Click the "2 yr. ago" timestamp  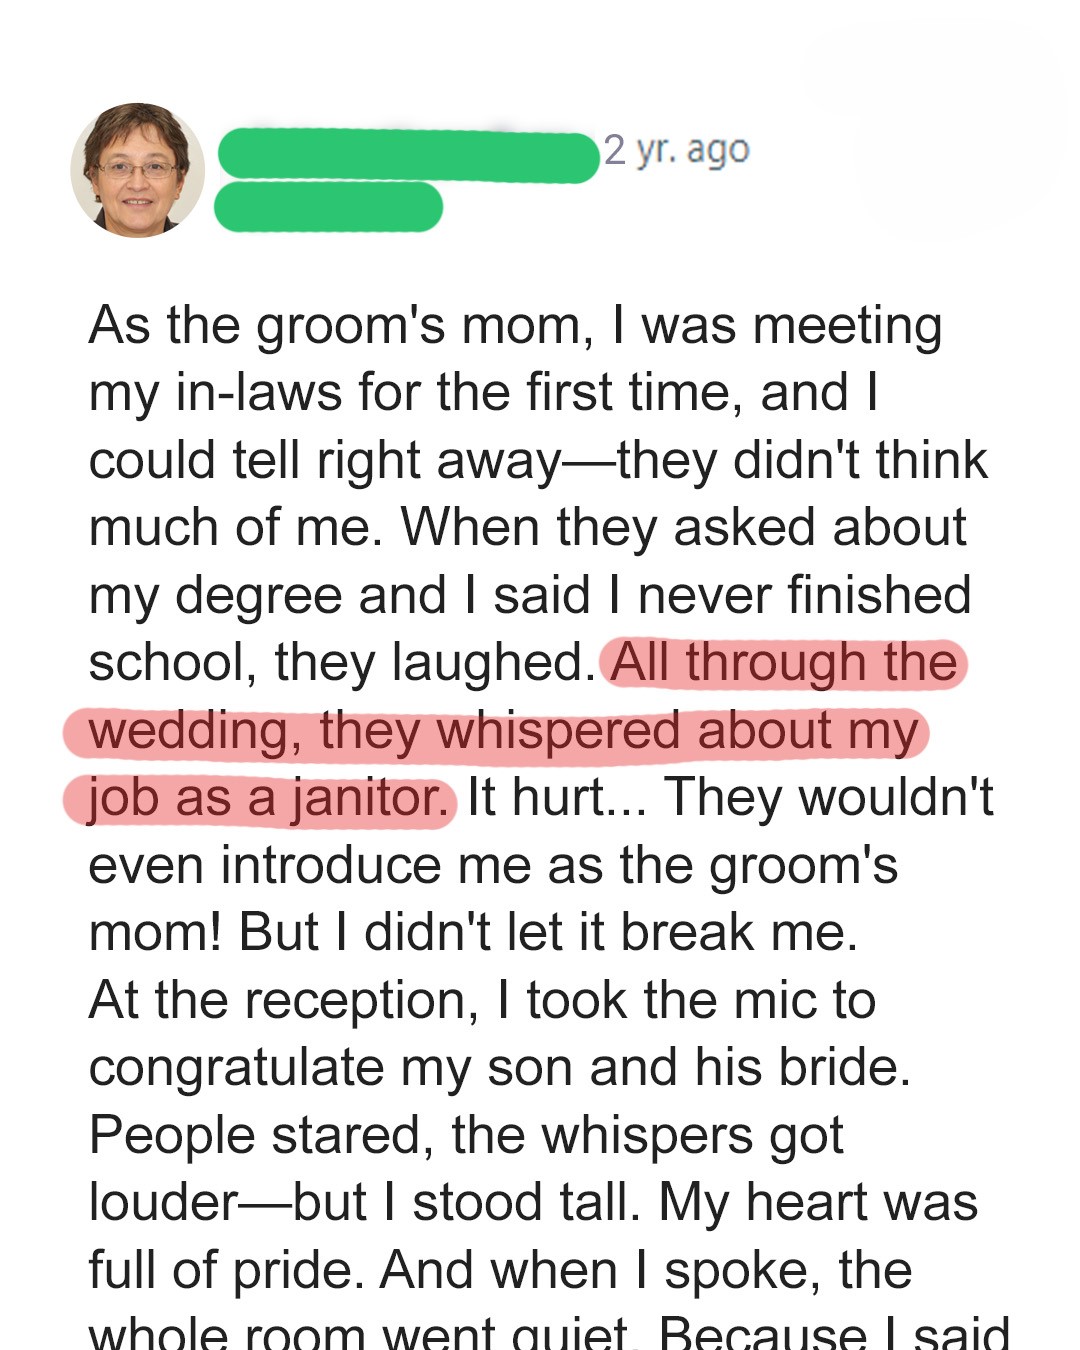(676, 150)
